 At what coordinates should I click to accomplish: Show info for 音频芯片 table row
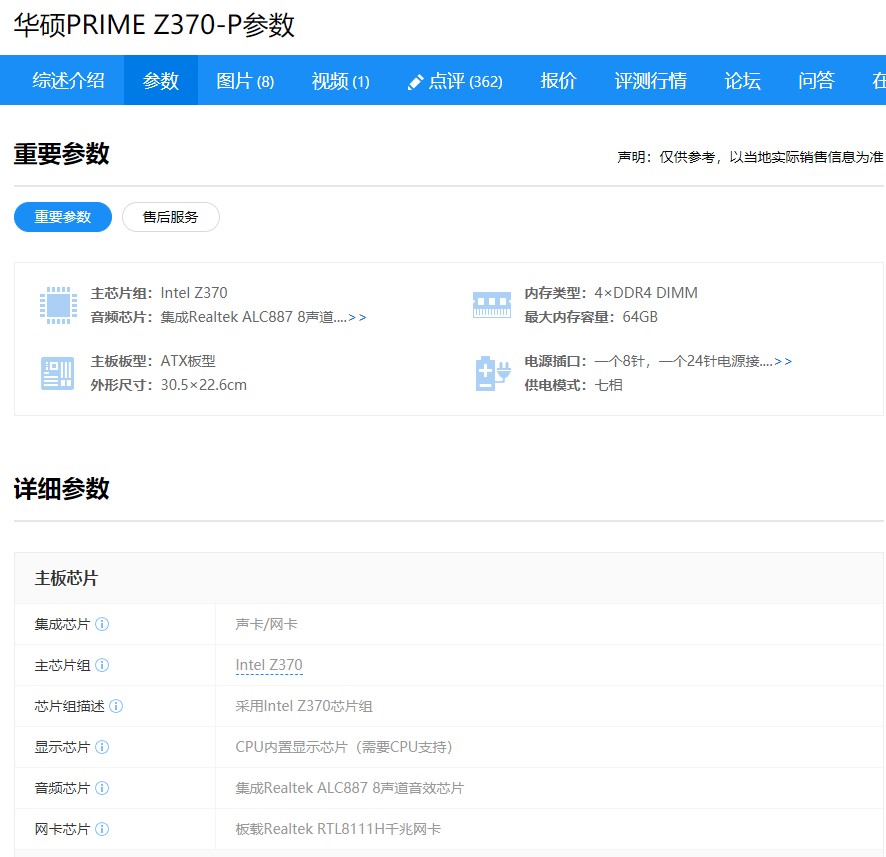click(x=102, y=788)
